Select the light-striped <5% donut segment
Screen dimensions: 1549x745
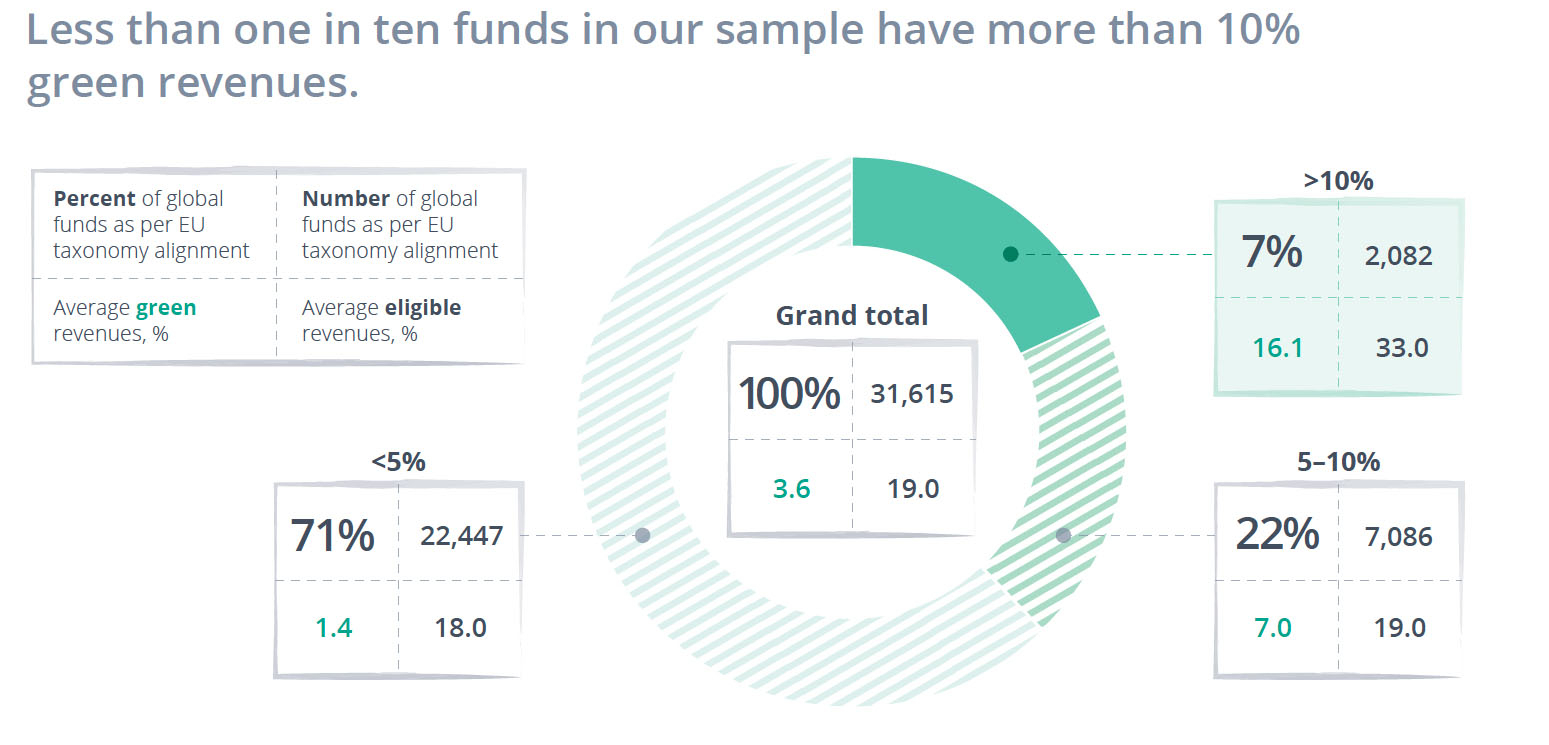point(640,400)
